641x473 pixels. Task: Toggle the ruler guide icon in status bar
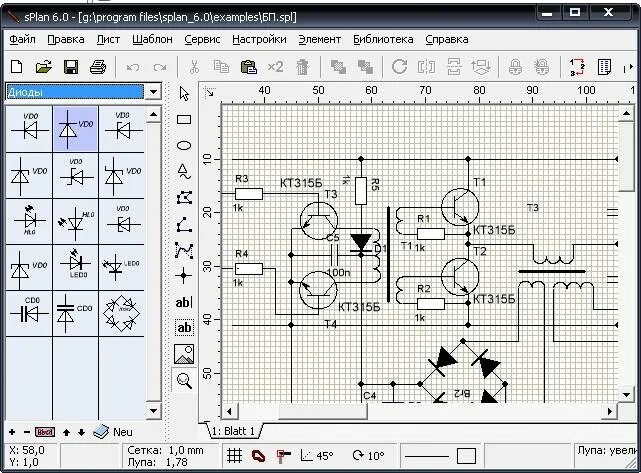coord(283,455)
